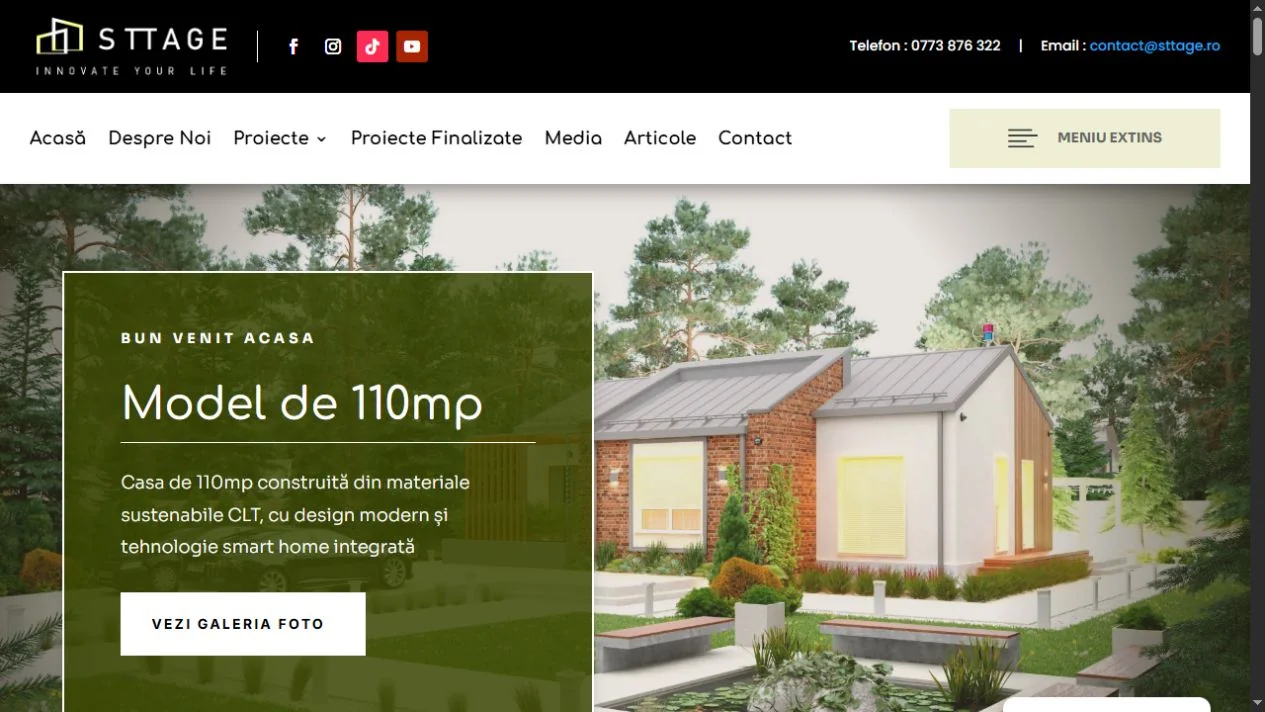
Task: Click the phone number 0773 876 322
Action: tap(955, 46)
